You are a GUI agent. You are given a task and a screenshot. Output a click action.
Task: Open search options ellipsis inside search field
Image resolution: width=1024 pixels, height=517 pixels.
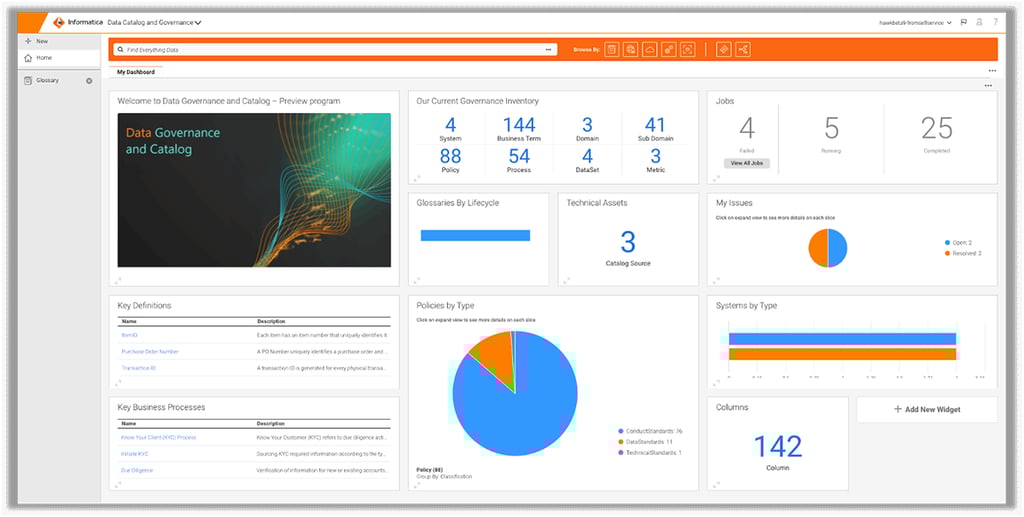(x=549, y=50)
